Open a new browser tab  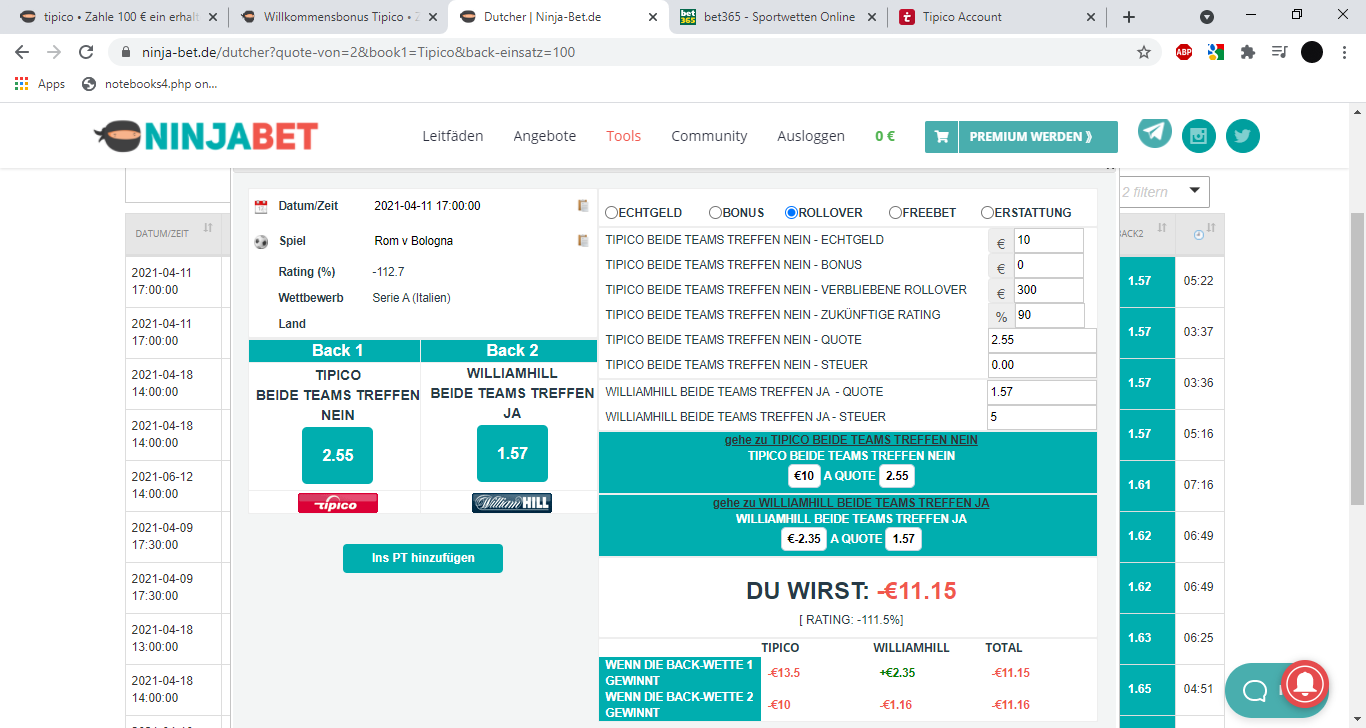pyautogui.click(x=1129, y=17)
